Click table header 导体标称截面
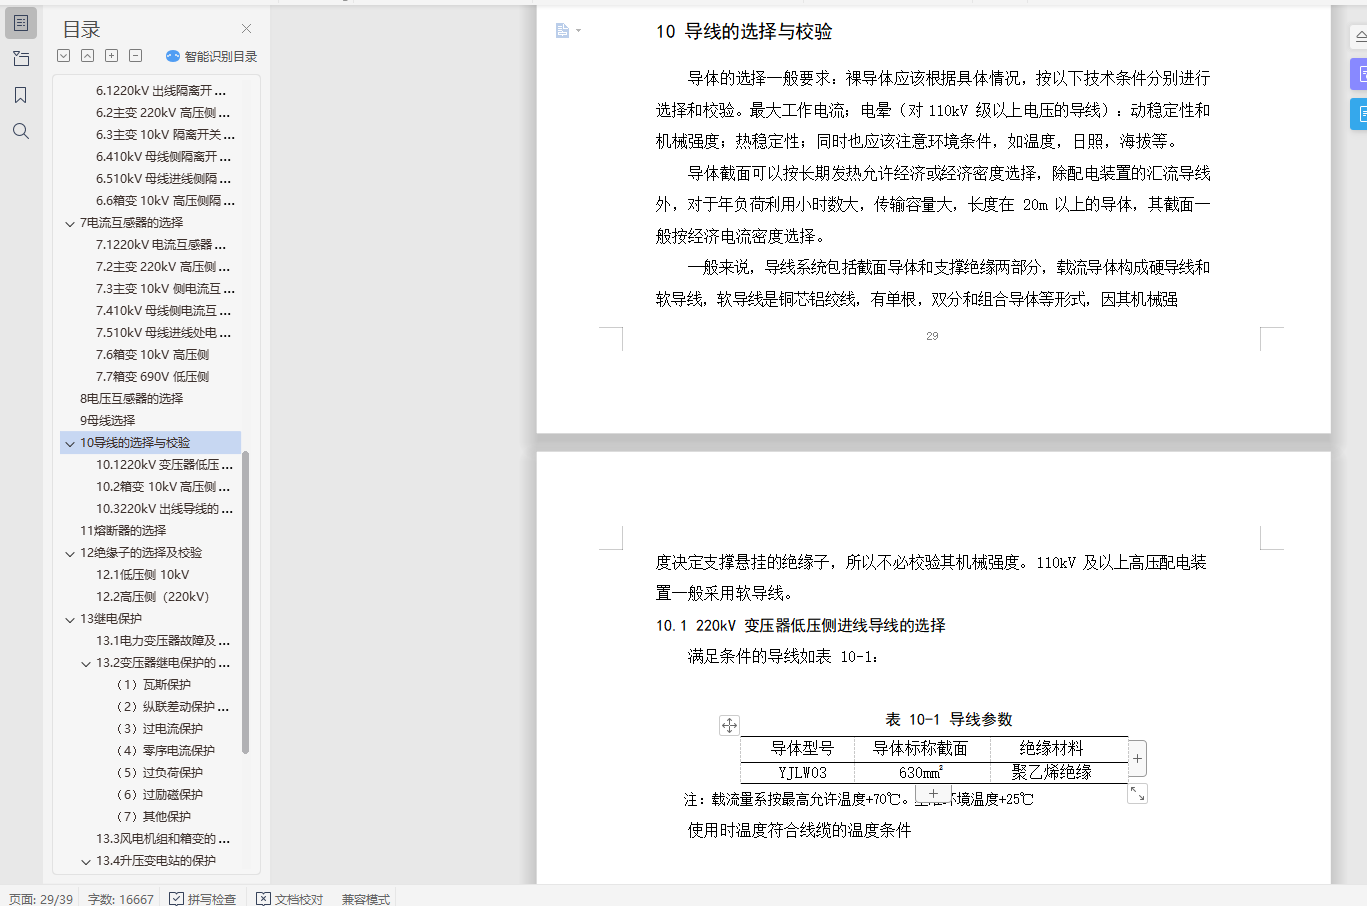The image size is (1367, 906). (920, 748)
